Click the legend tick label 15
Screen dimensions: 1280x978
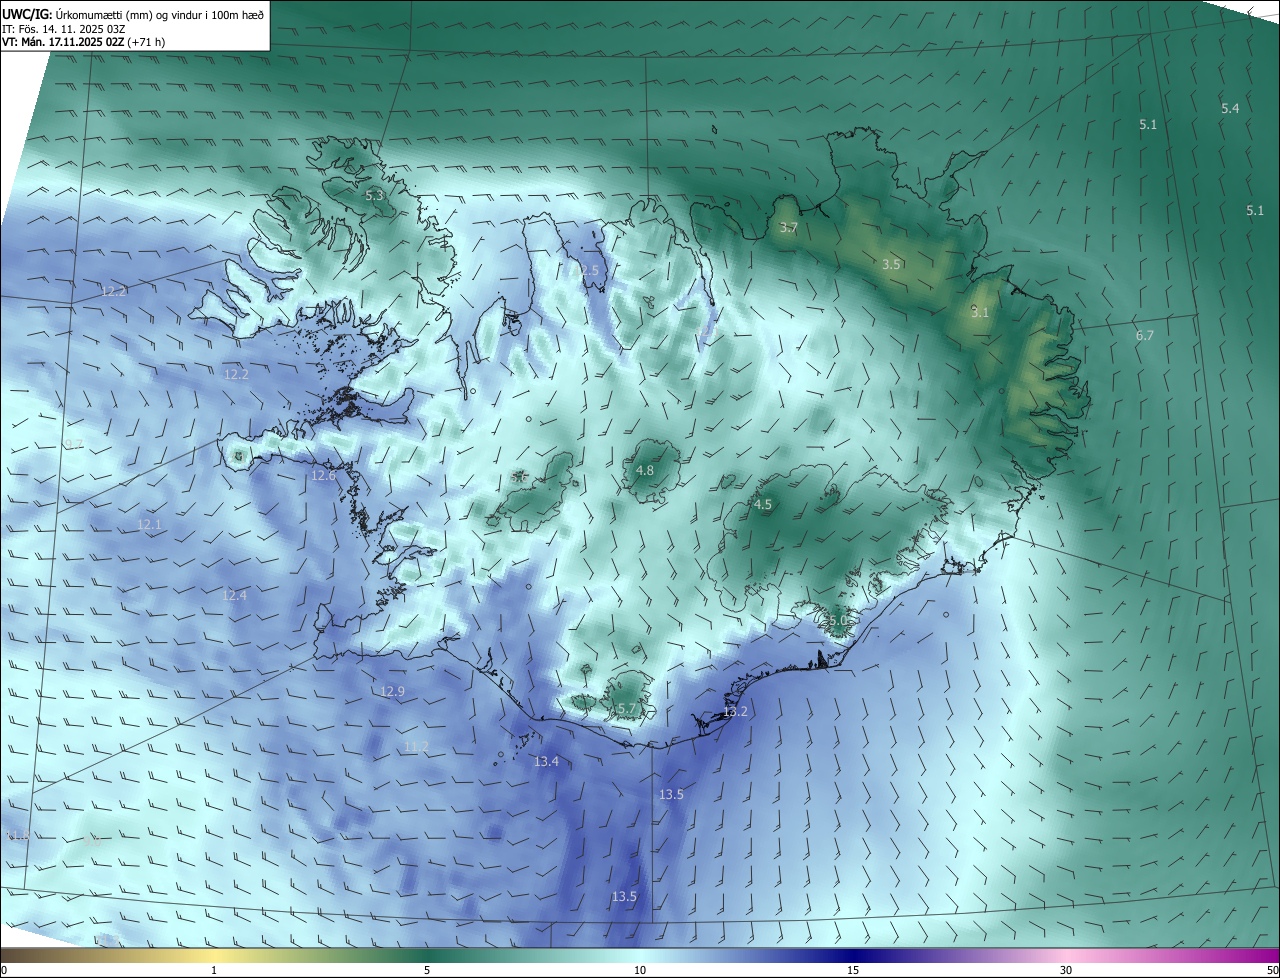853,970
